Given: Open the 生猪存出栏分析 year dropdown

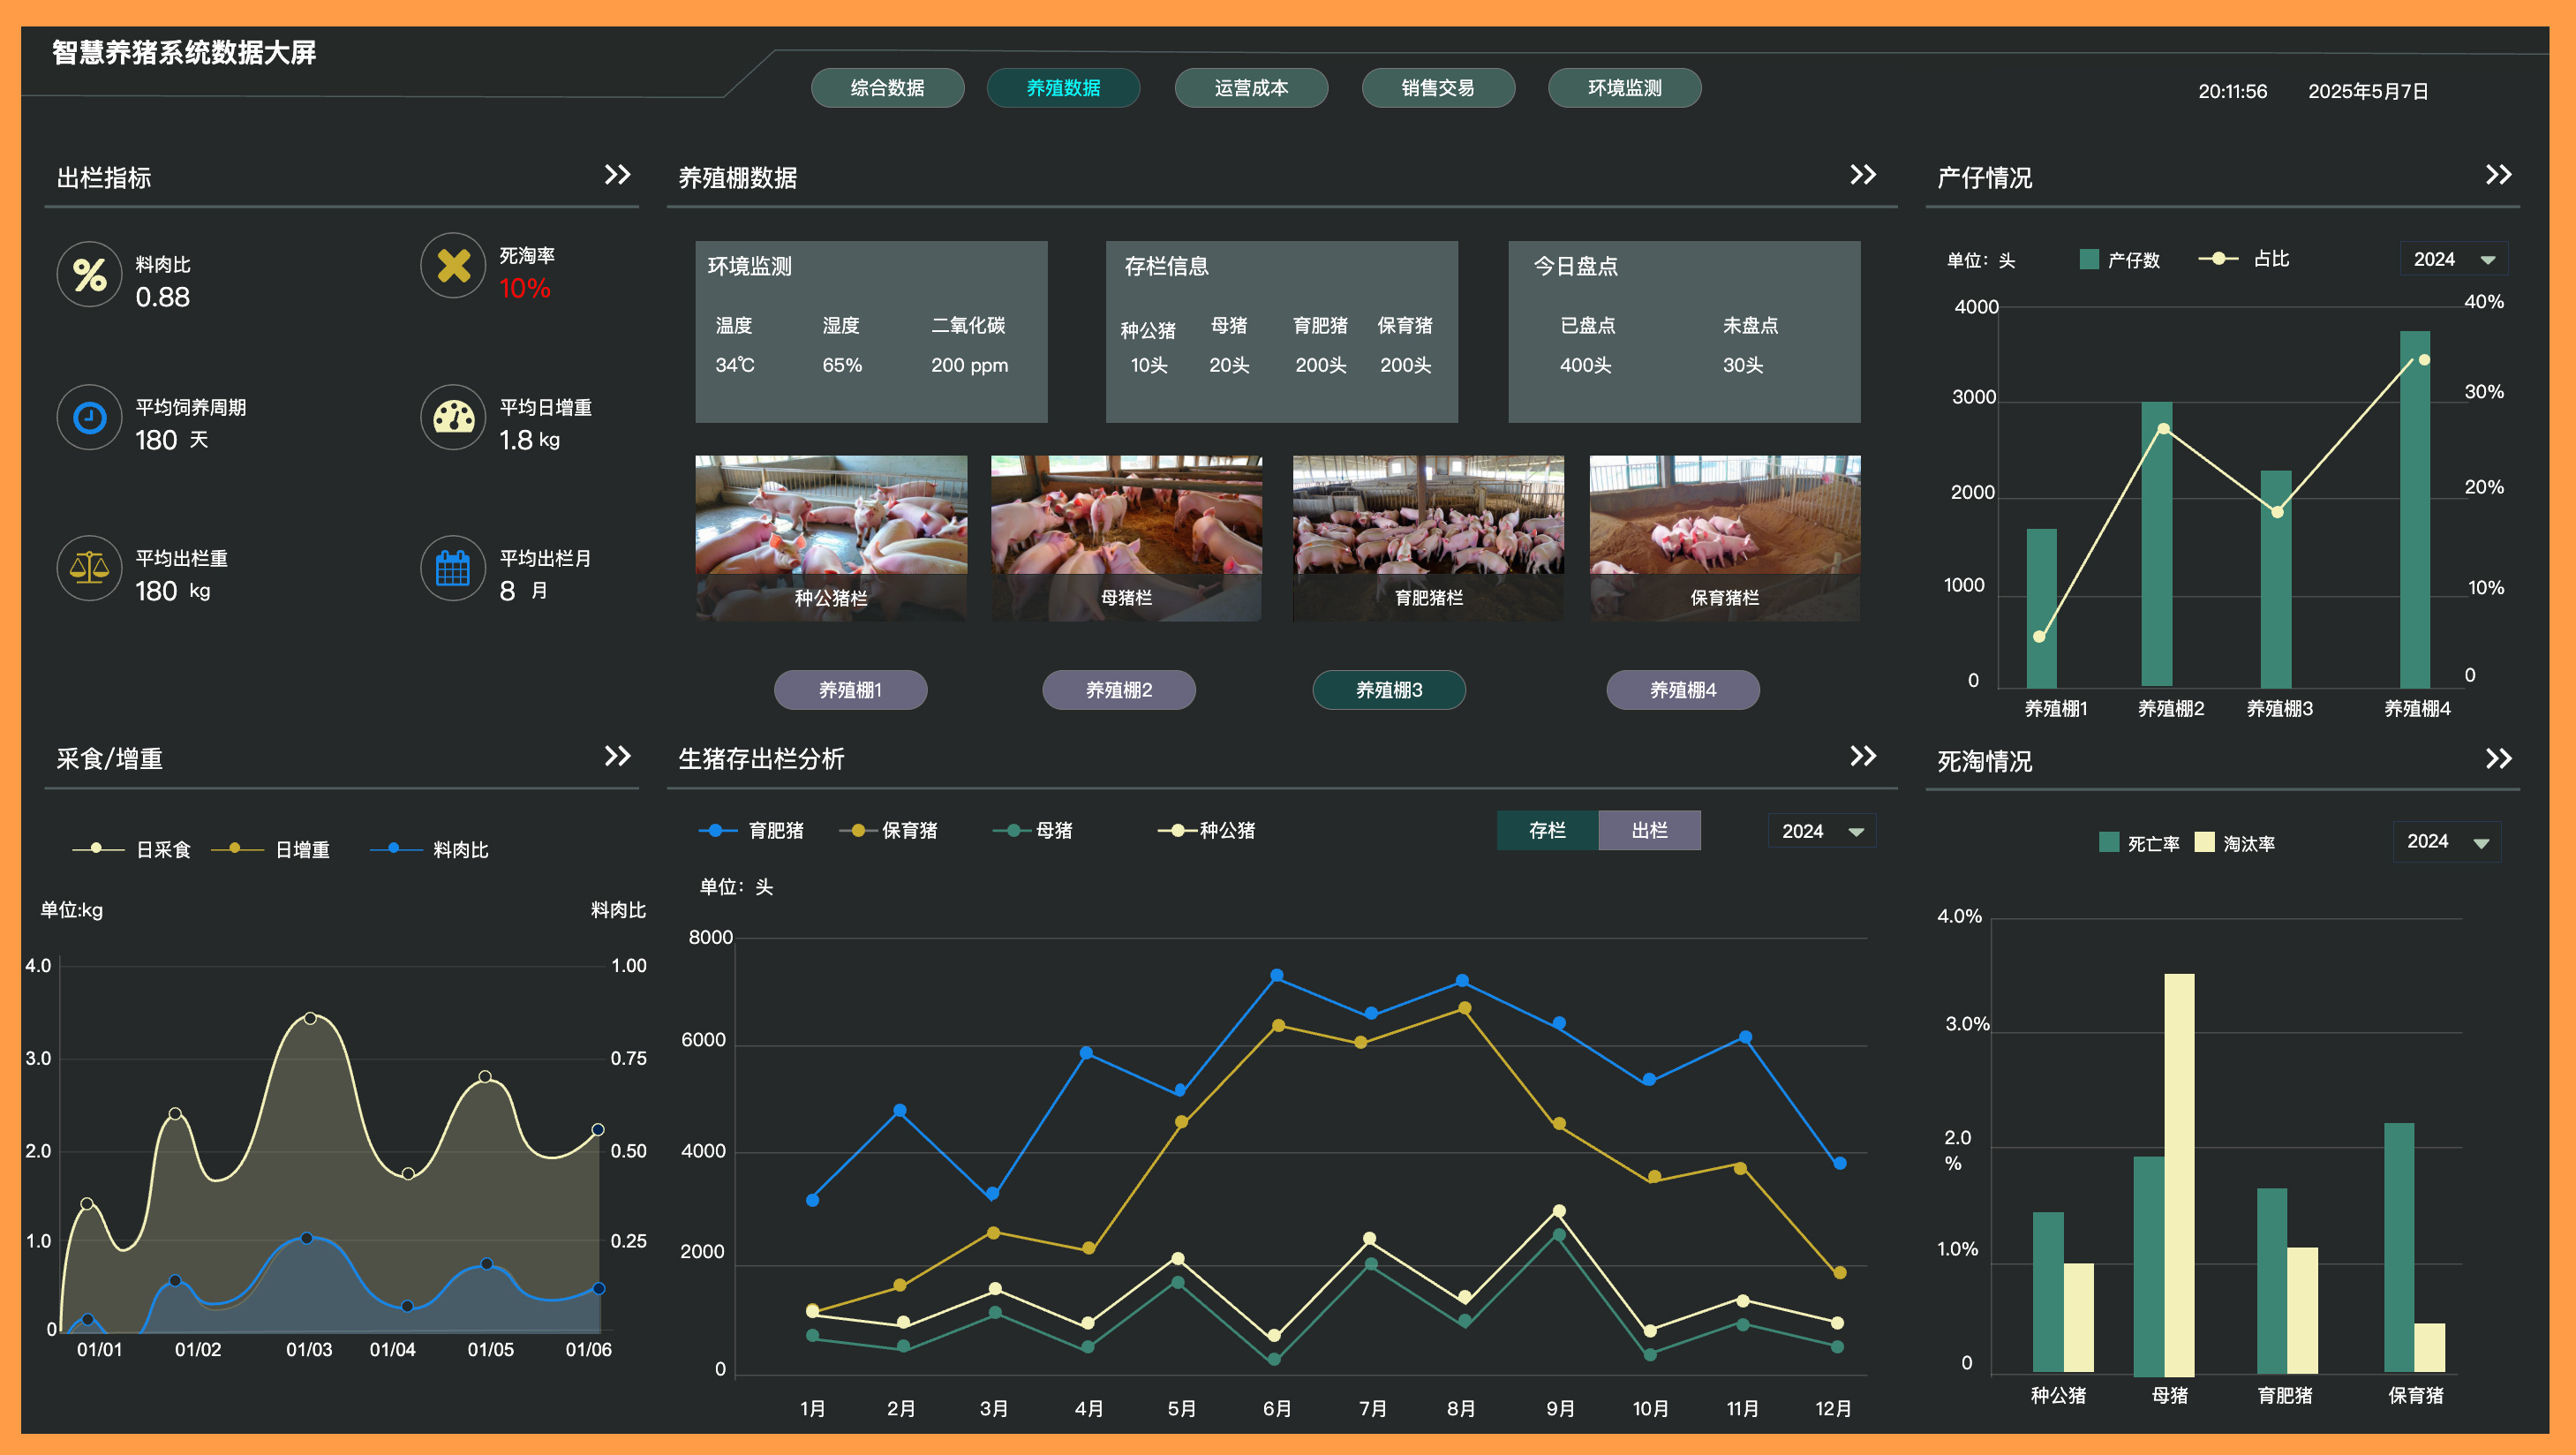Looking at the screenshot, I should tap(1822, 831).
